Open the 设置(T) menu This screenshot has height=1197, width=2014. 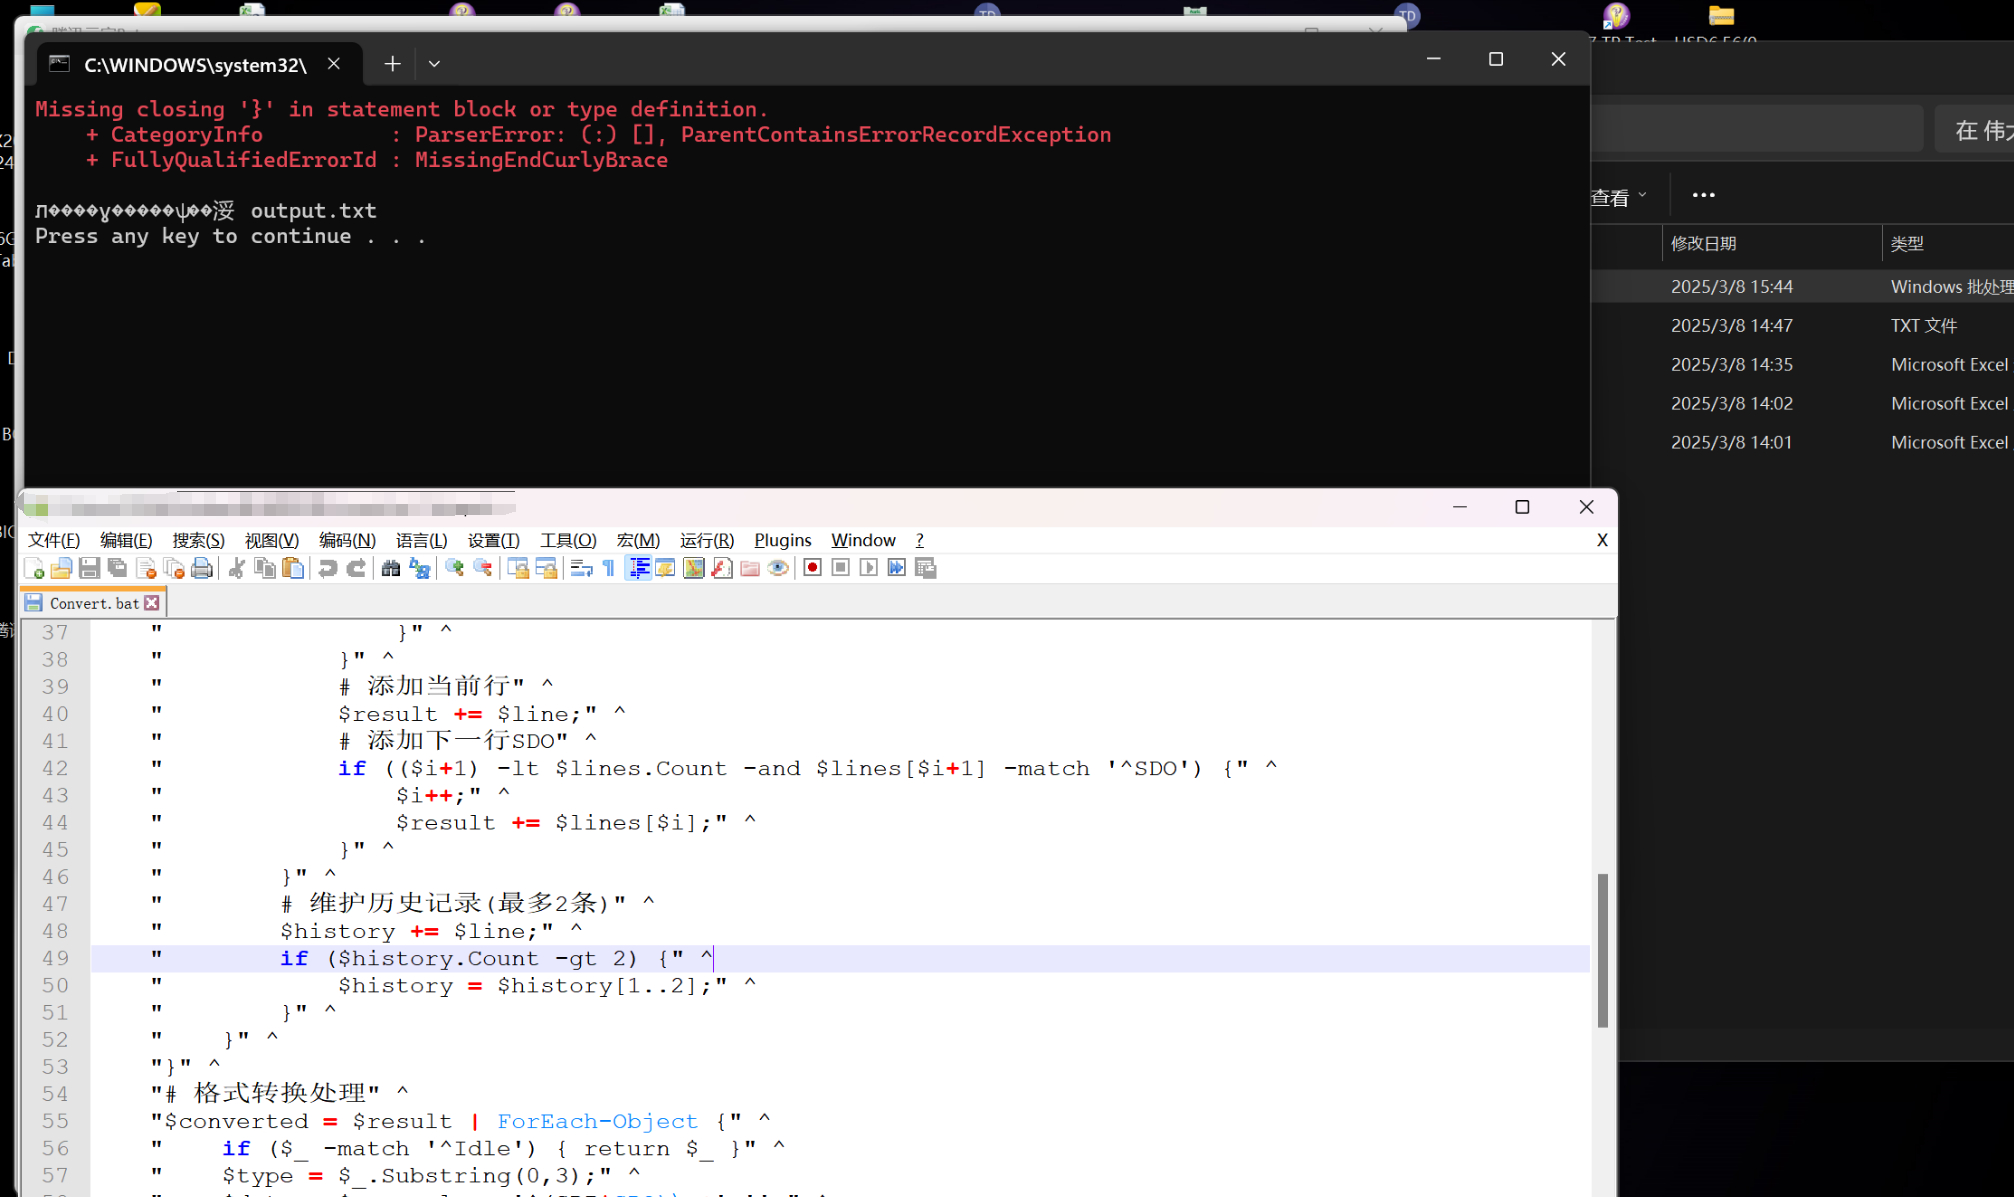[x=493, y=540]
